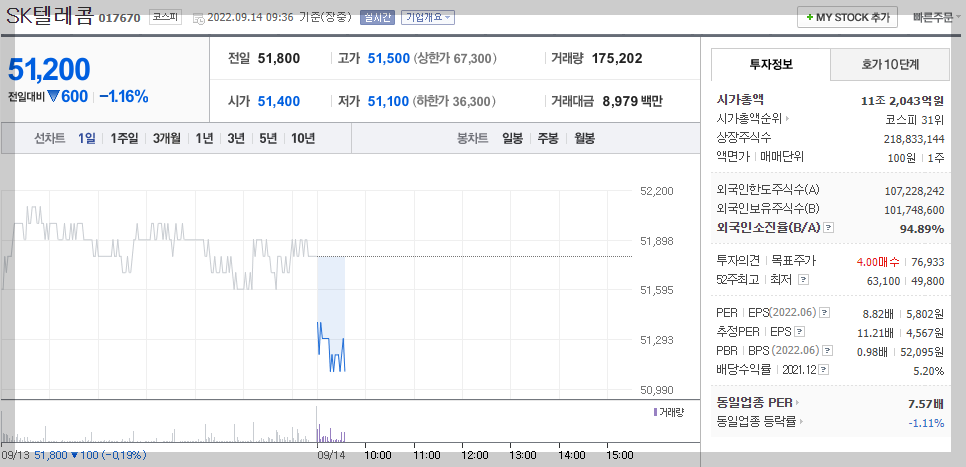Select the 3개월 line chart period
Viewport: 966px width, 467px height.
click(x=166, y=139)
